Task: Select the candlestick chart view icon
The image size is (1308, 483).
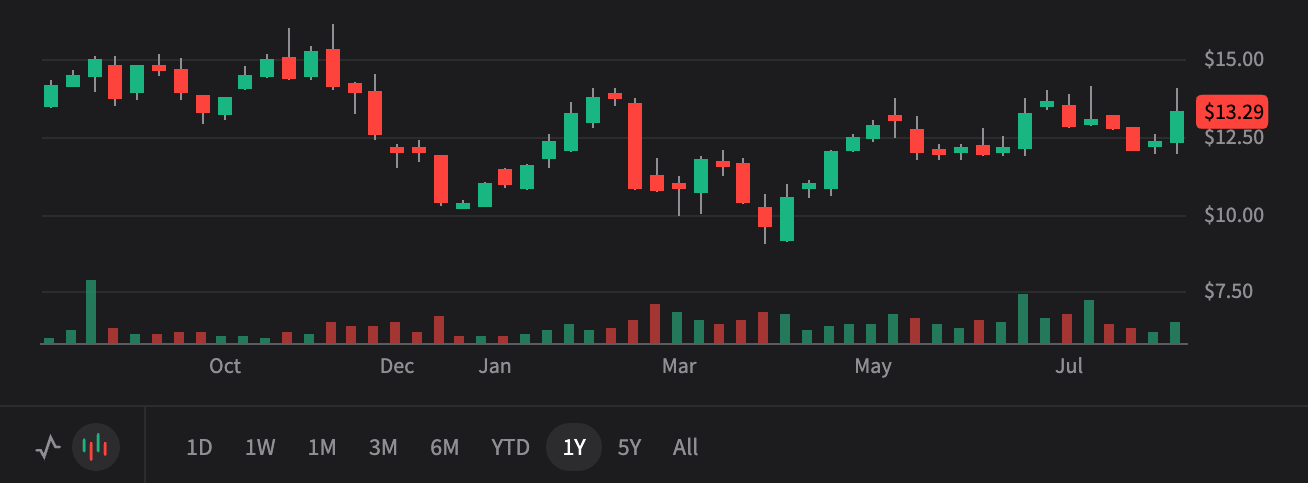Action: coord(96,447)
